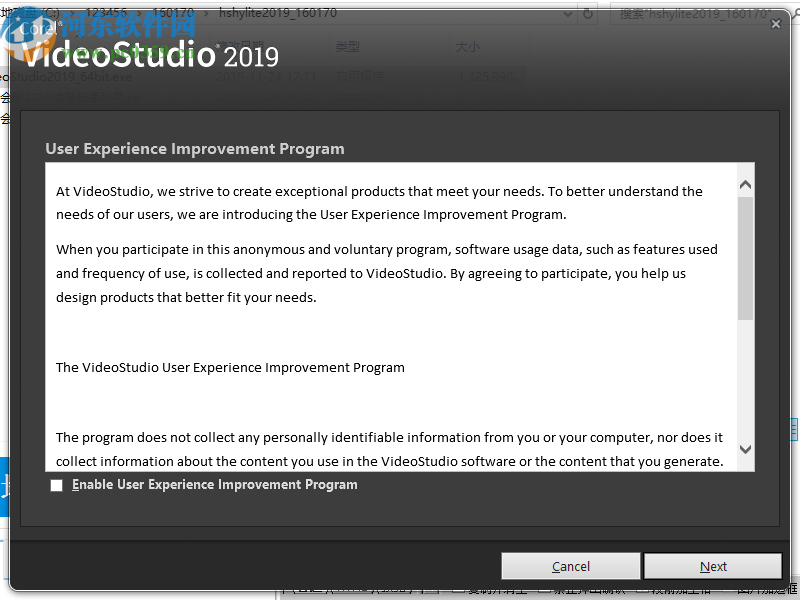Viewport: 800px width, 600px height.
Task: Click the refresh icon in the address bar
Action: pos(587,14)
